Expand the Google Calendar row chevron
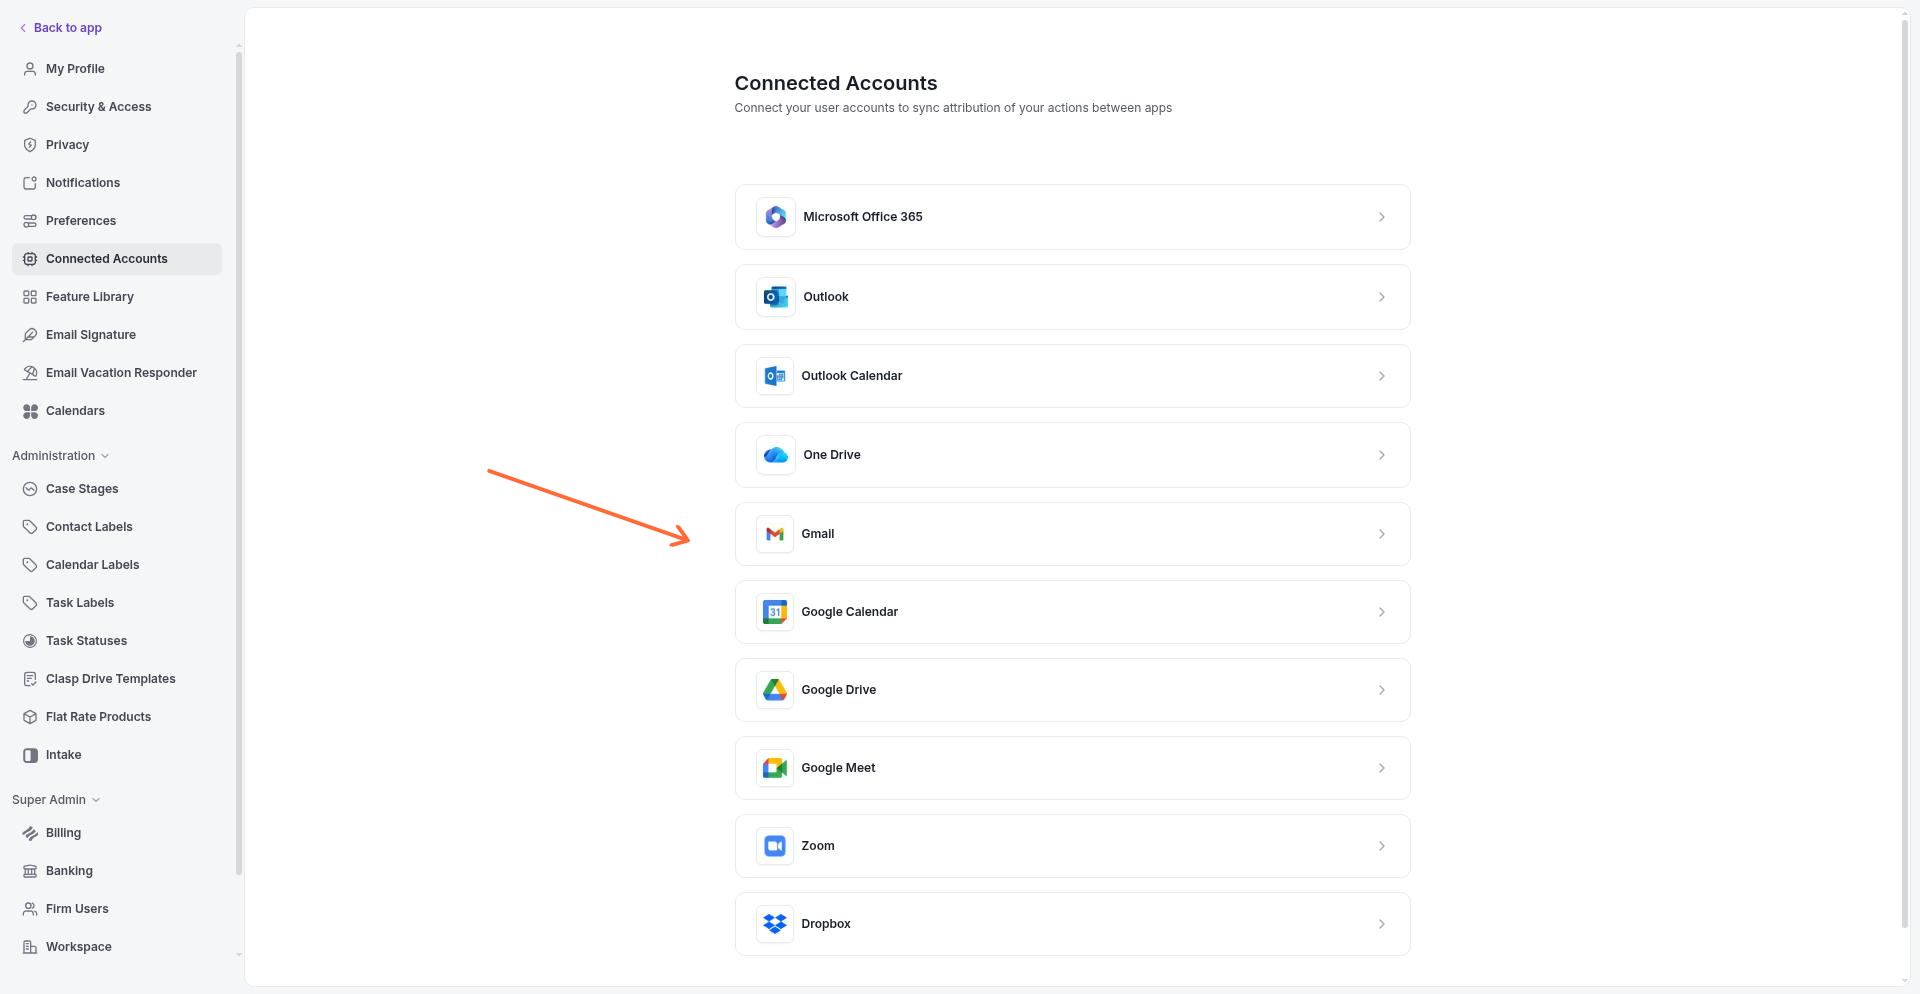The image size is (1920, 994). coord(1382,612)
